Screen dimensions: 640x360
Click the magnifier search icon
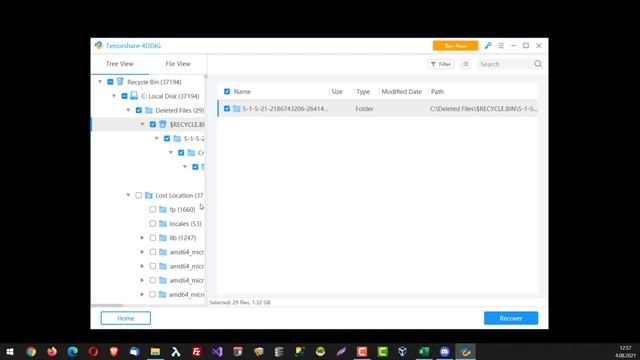pos(538,64)
